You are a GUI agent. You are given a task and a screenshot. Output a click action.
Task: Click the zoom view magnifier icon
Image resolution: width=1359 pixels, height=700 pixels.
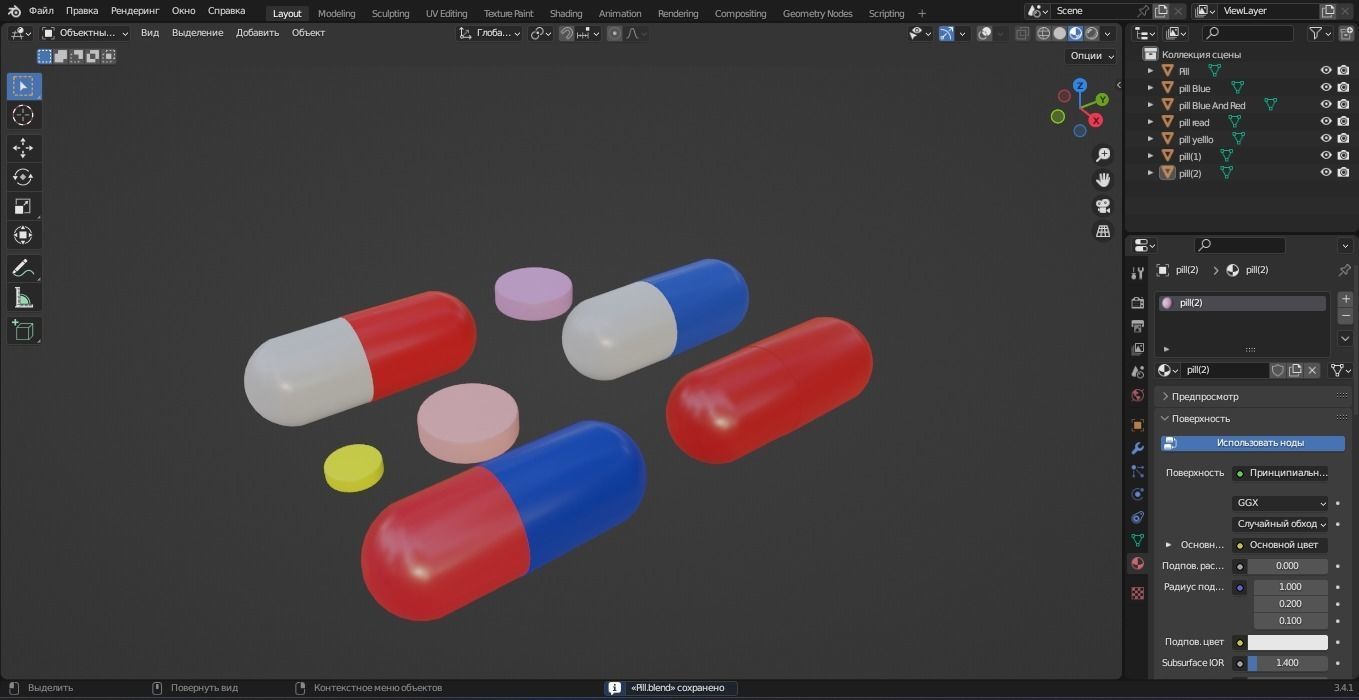(1103, 155)
